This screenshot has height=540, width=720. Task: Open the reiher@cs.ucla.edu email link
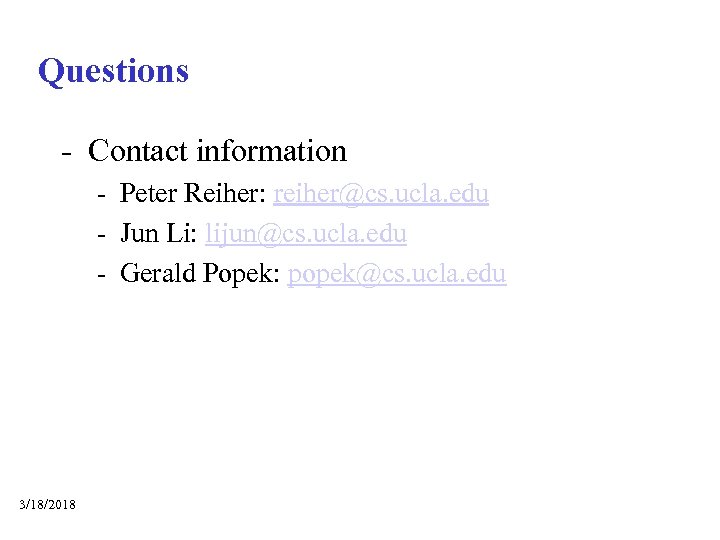pyautogui.click(x=381, y=194)
